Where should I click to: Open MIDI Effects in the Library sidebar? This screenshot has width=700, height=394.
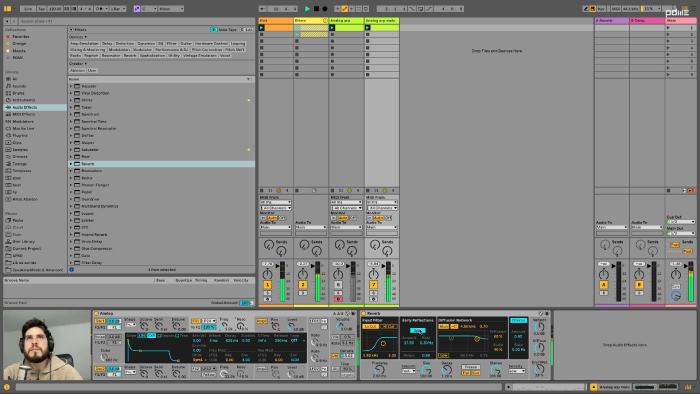point(24,115)
